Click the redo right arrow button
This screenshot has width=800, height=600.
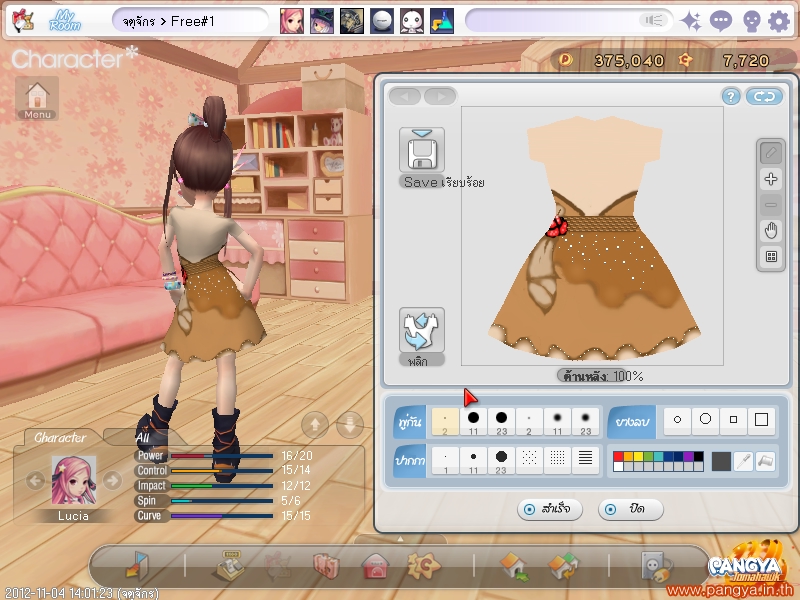[440, 96]
